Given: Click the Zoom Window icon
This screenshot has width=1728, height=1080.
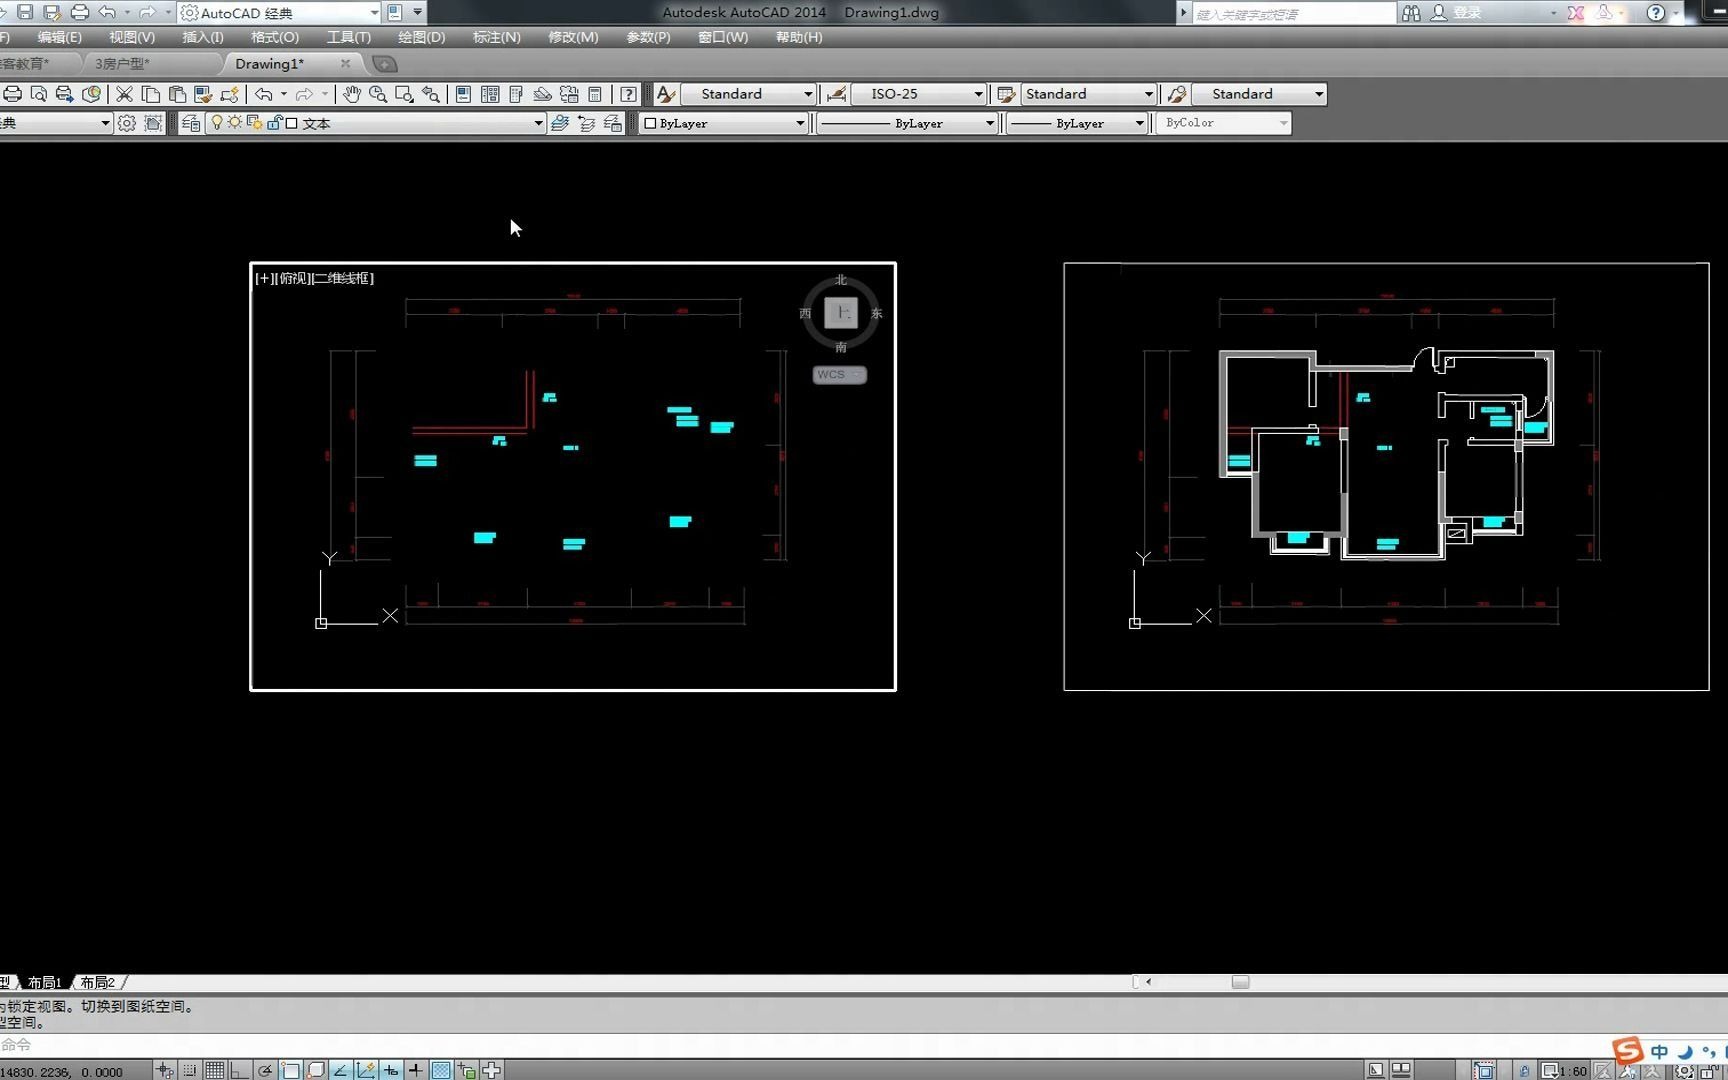Looking at the screenshot, I should (x=404, y=94).
